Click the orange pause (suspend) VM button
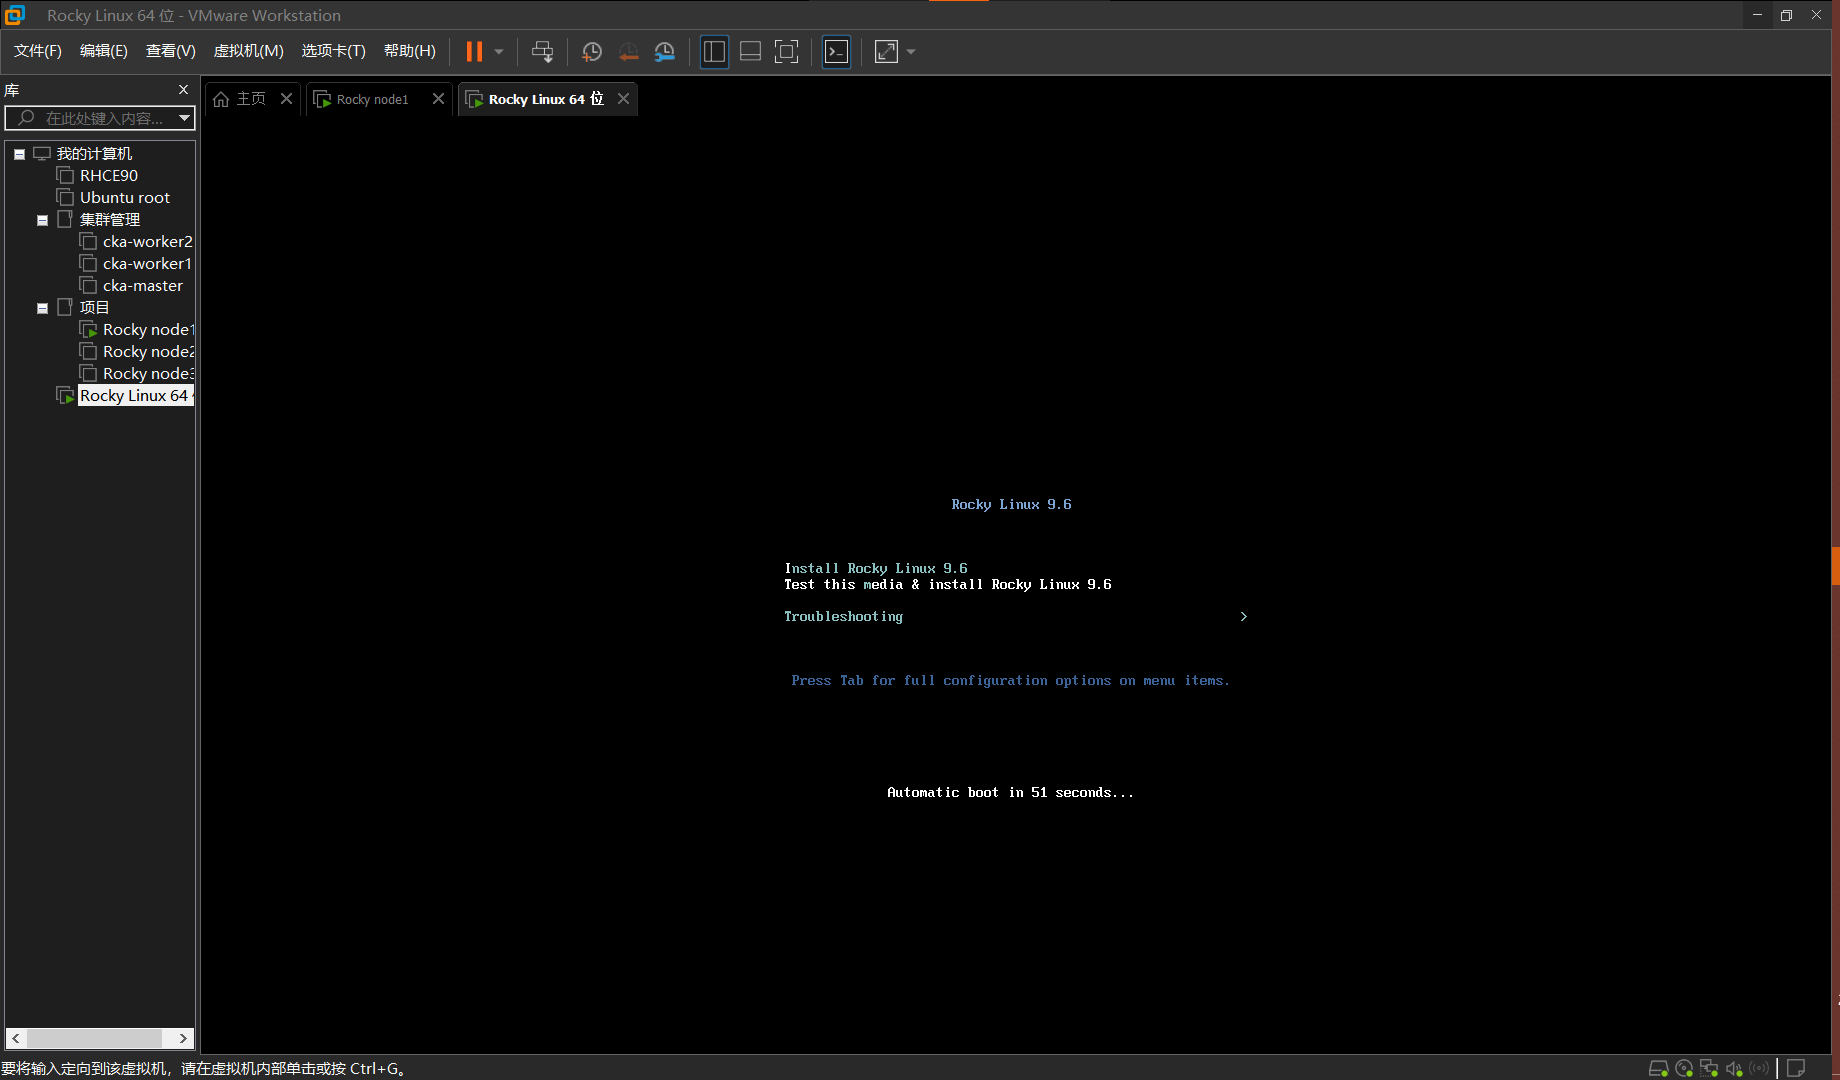 click(474, 52)
